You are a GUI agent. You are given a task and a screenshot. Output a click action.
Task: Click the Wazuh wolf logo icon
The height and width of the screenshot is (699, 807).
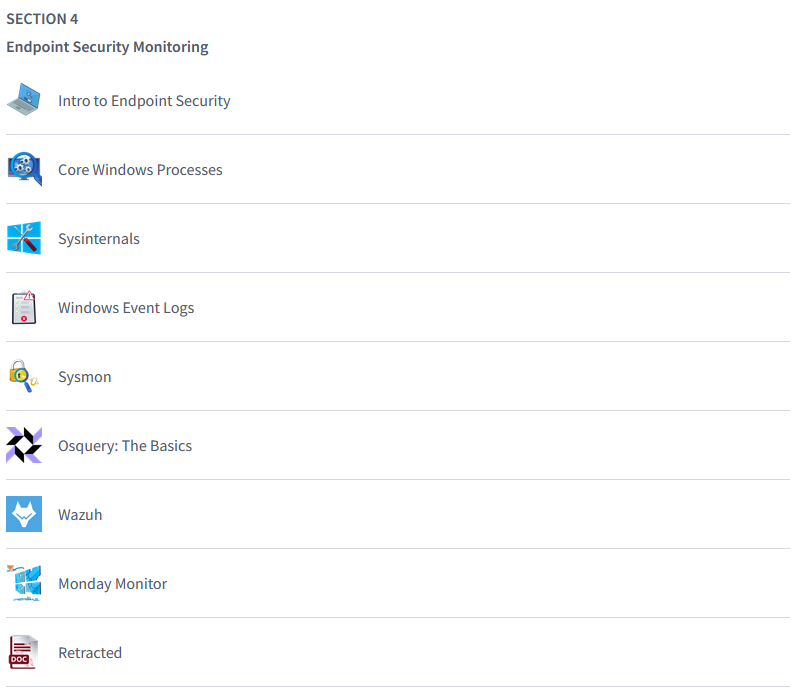(x=24, y=514)
